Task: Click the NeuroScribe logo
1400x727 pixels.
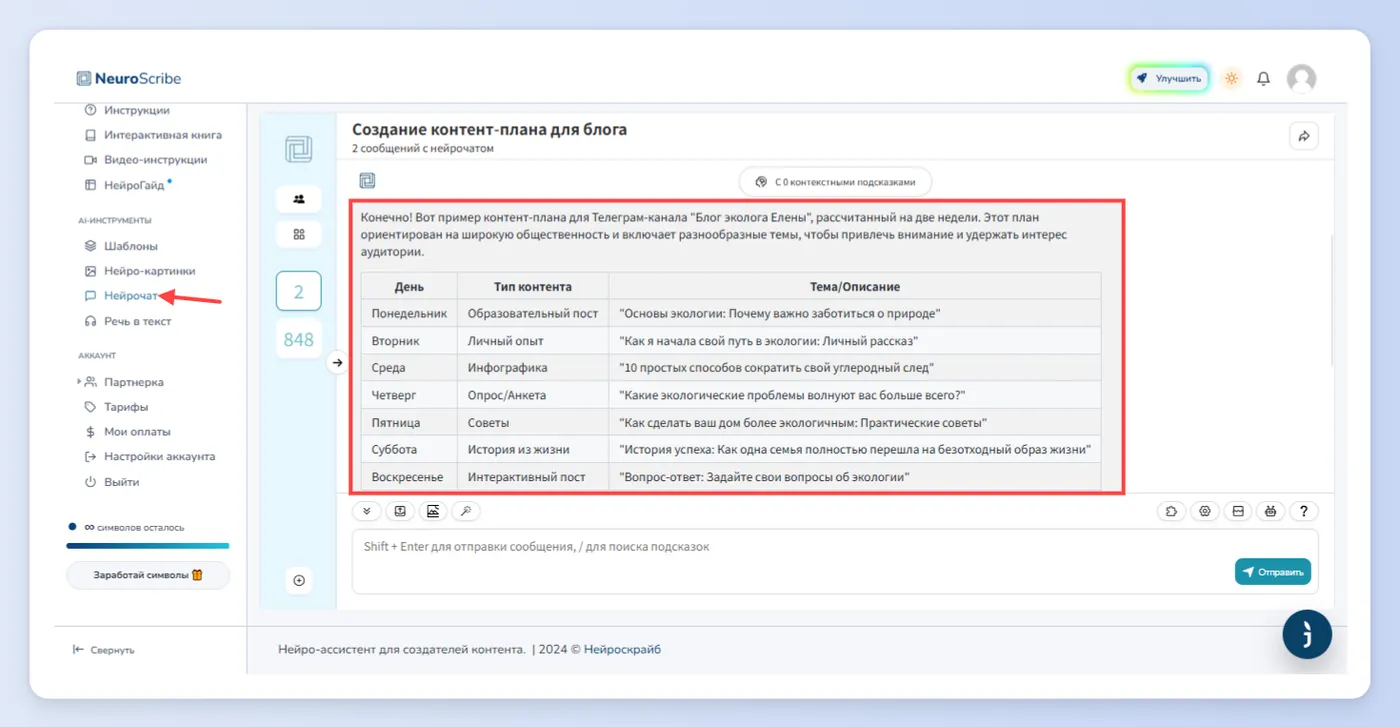Action: (129, 78)
